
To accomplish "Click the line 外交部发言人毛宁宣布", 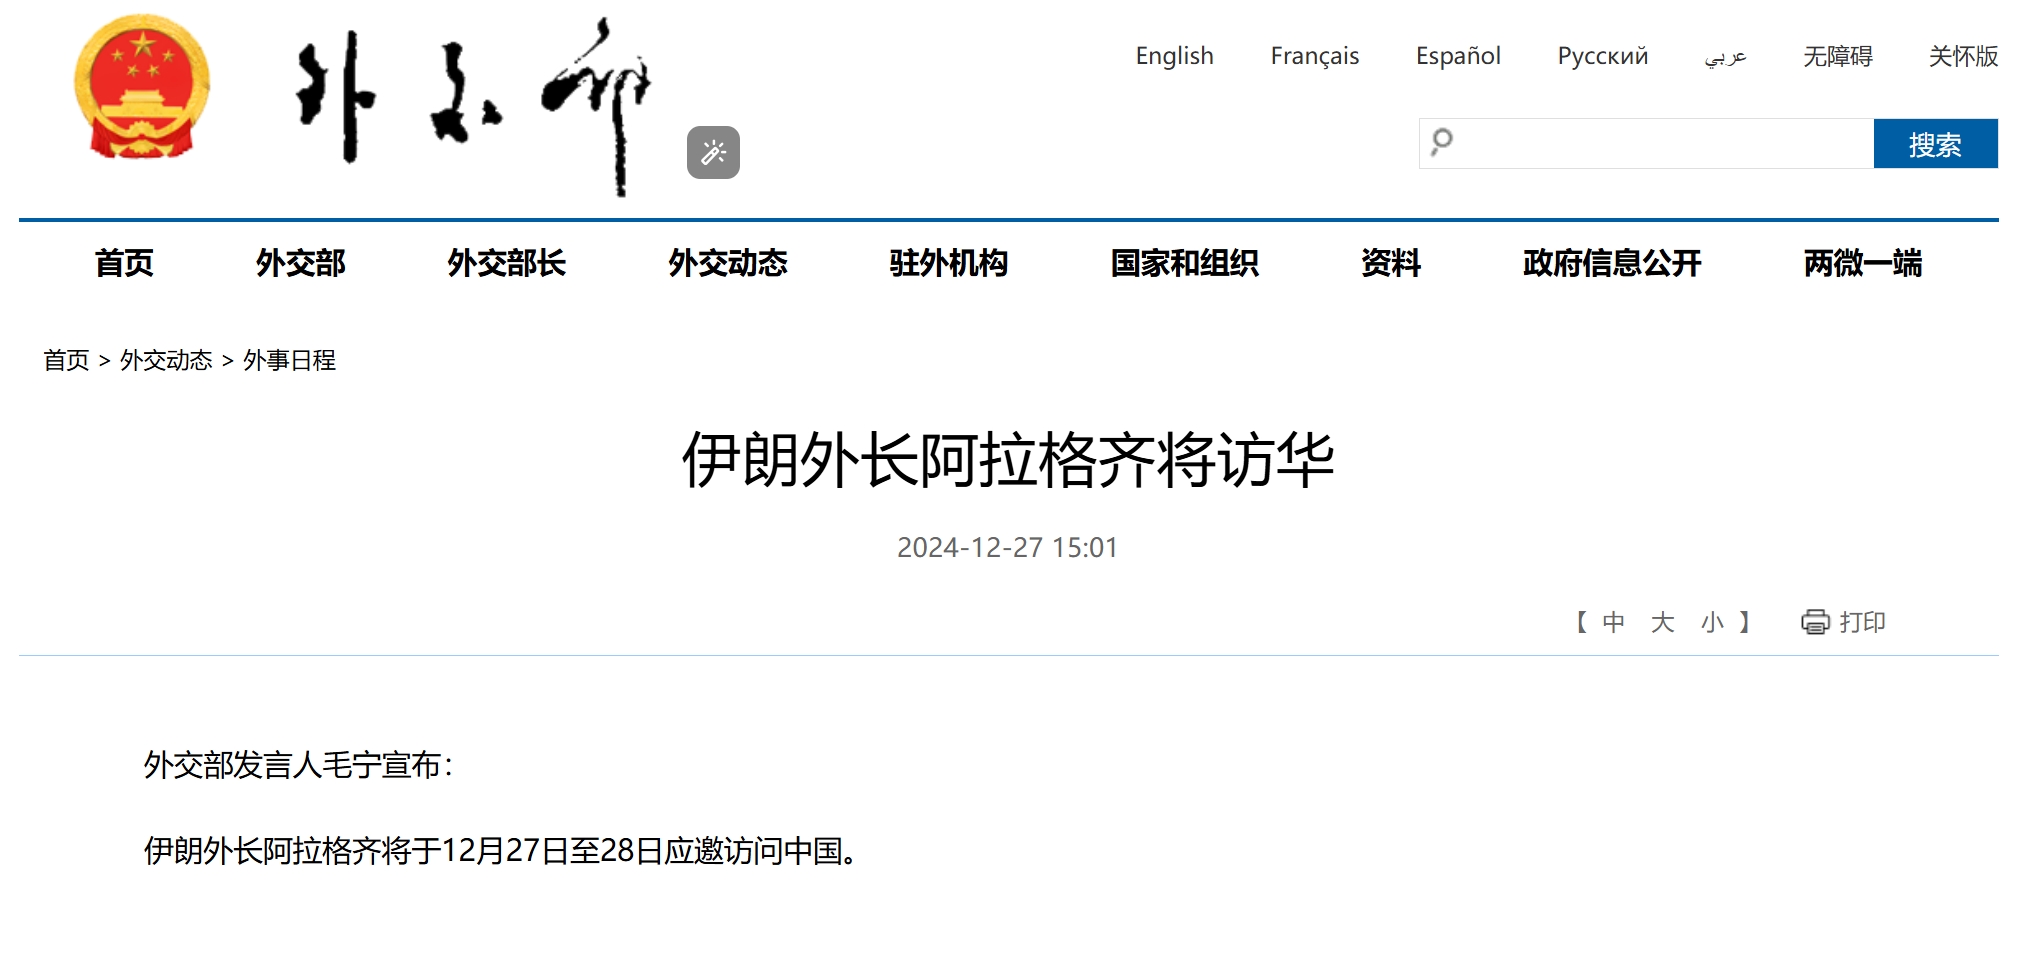I will [298, 765].
